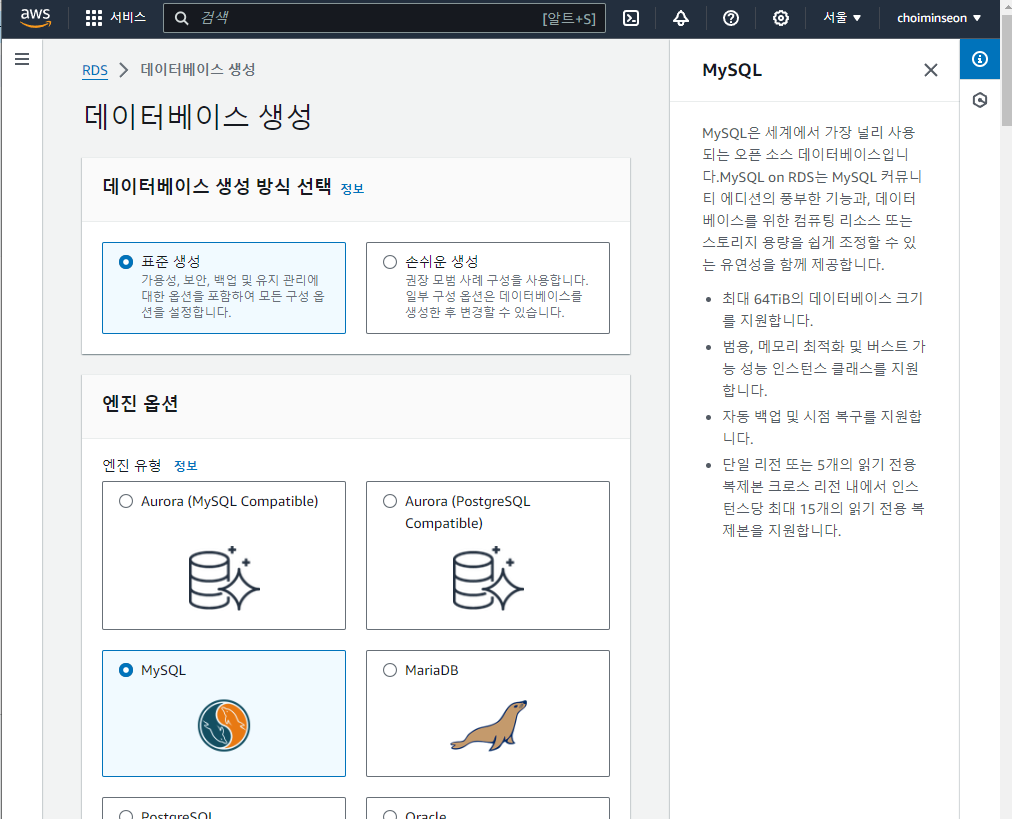
Task: Choose Aurora (MySQL Compatible) engine
Action: [126, 501]
